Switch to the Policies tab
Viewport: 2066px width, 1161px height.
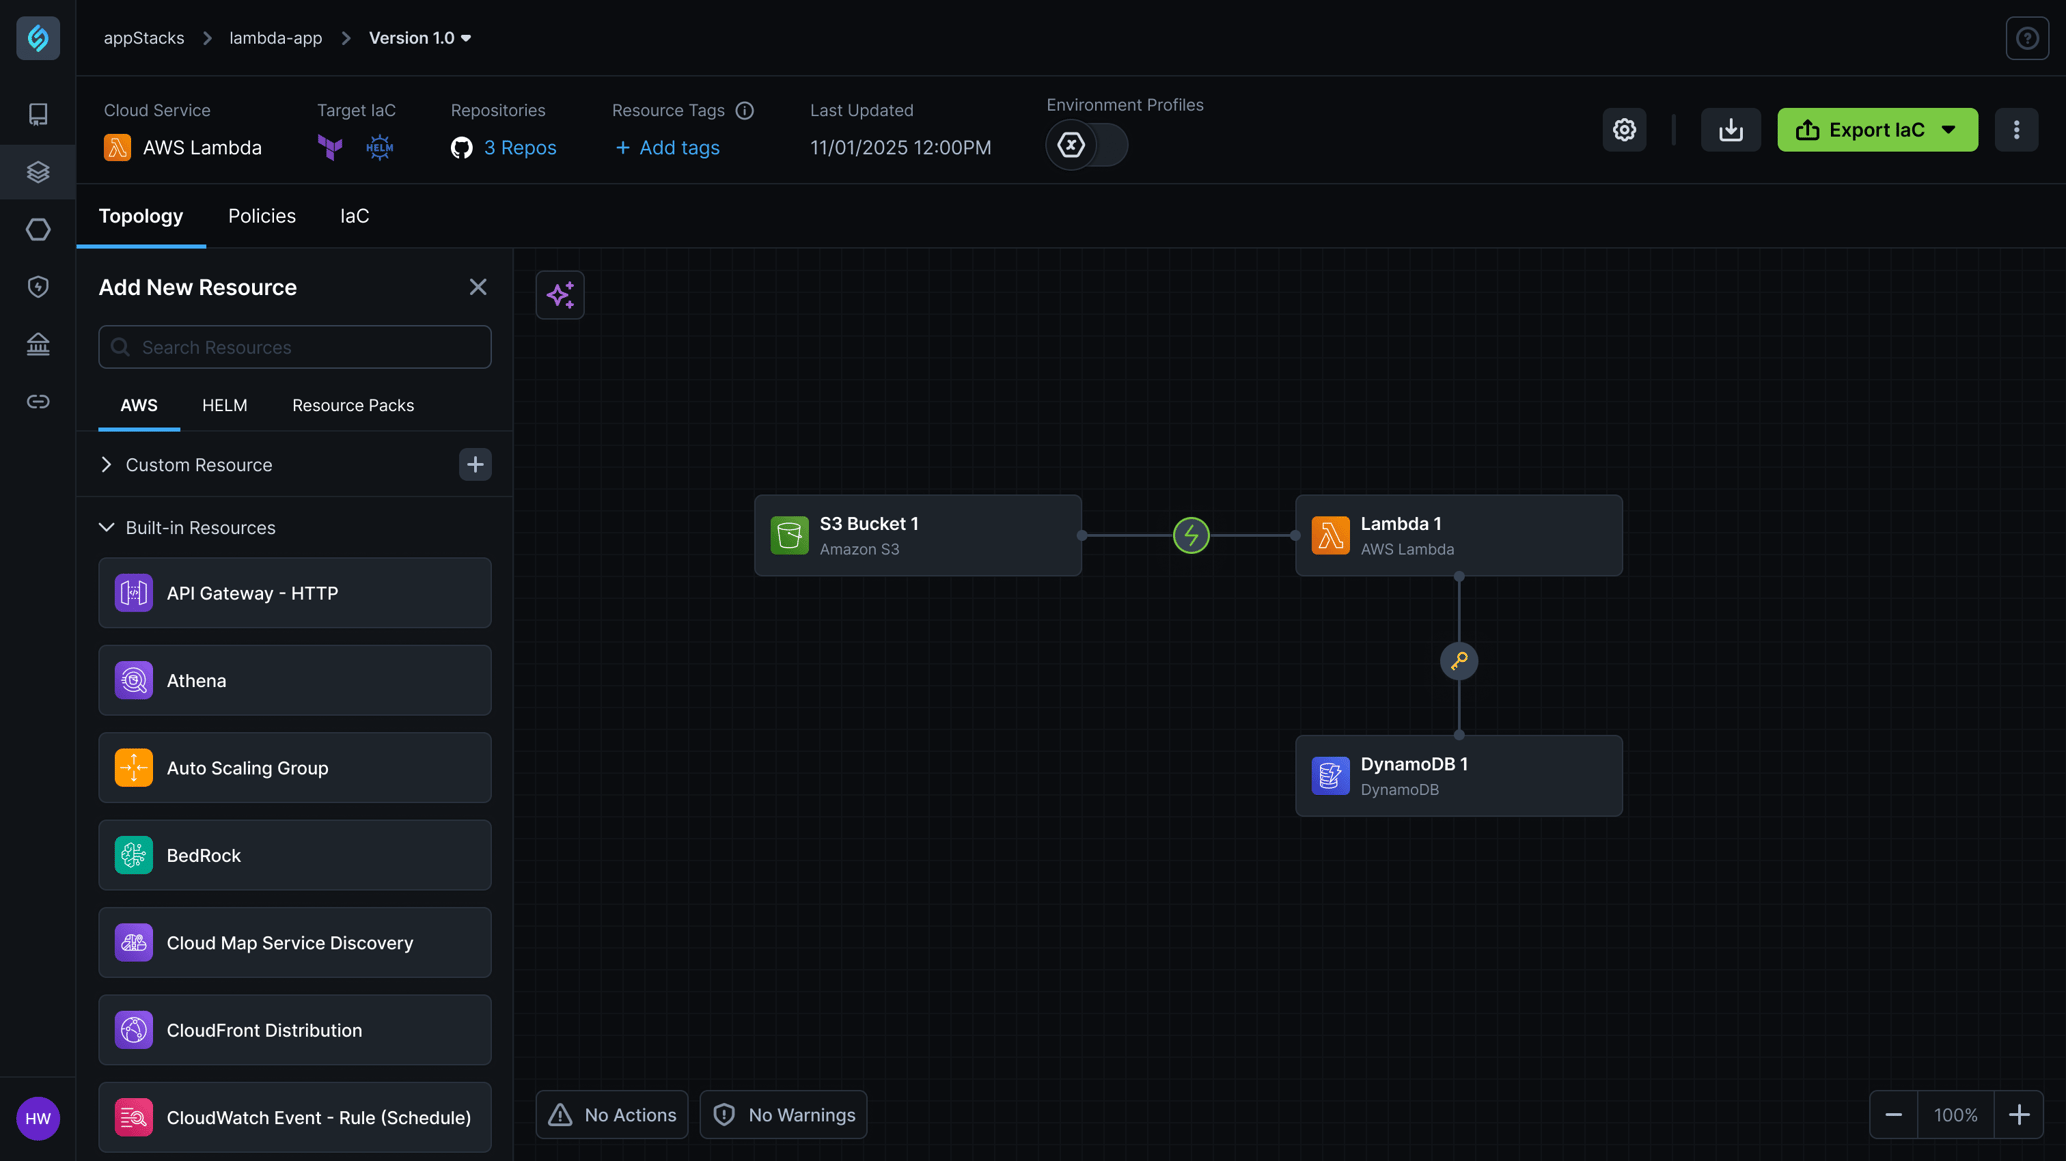coord(262,216)
